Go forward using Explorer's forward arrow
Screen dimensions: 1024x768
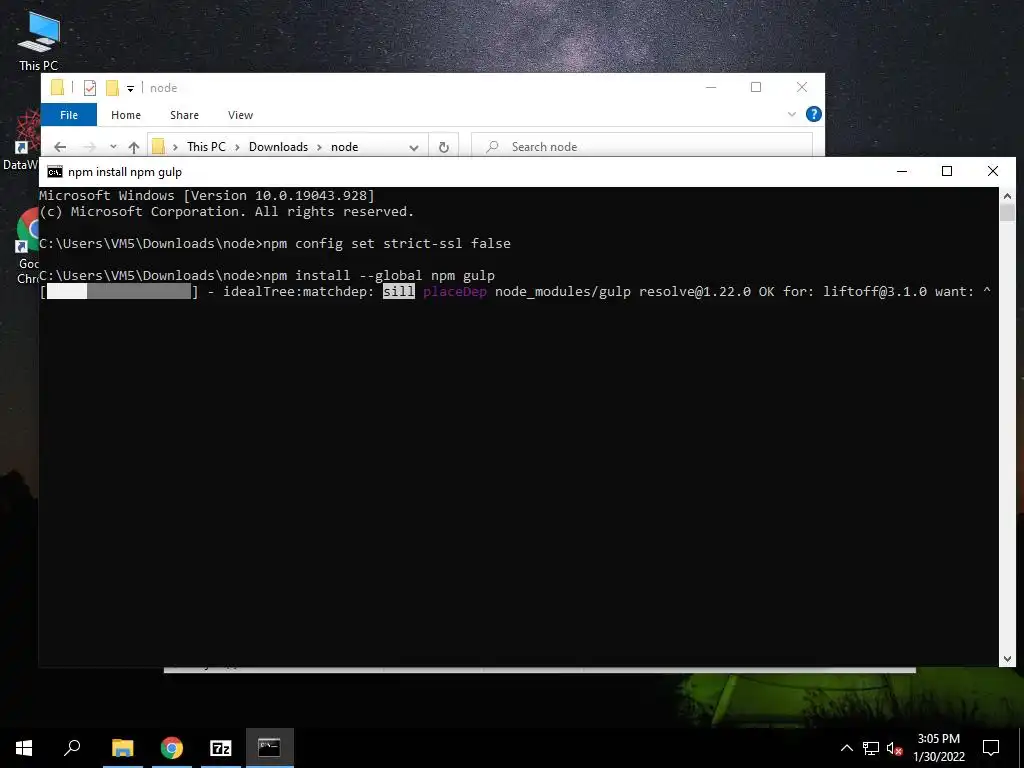(x=89, y=147)
